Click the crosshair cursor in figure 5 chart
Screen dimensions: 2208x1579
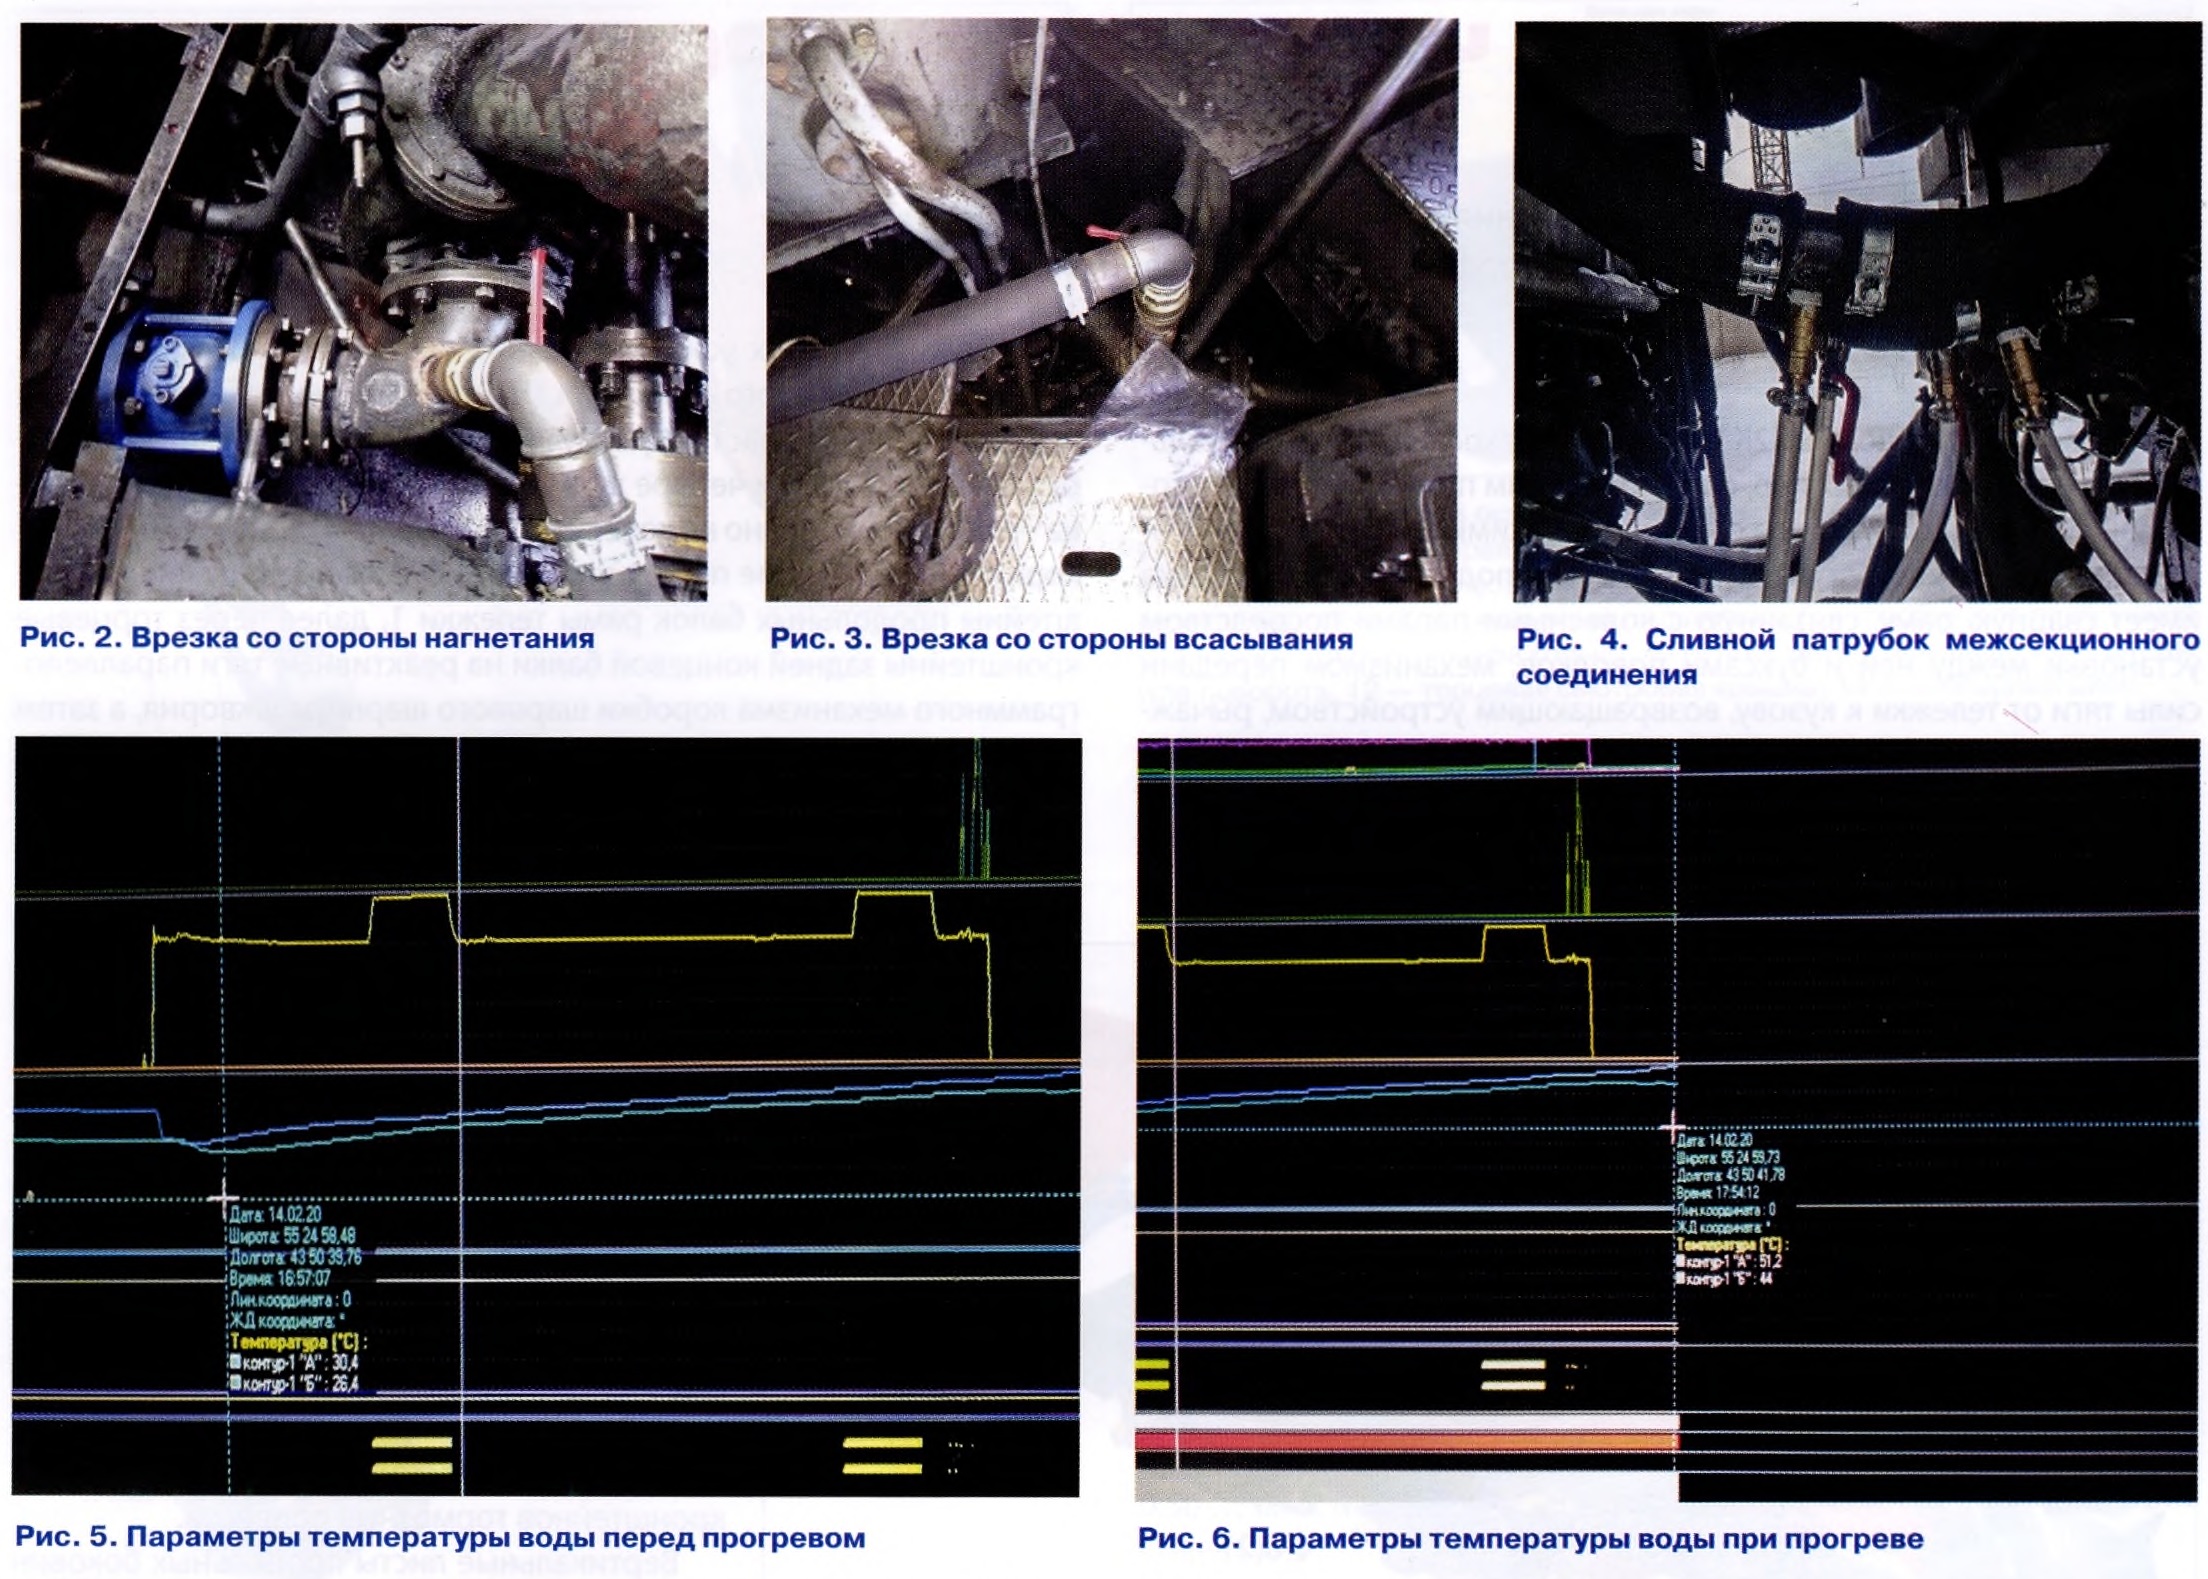[x=222, y=1196]
